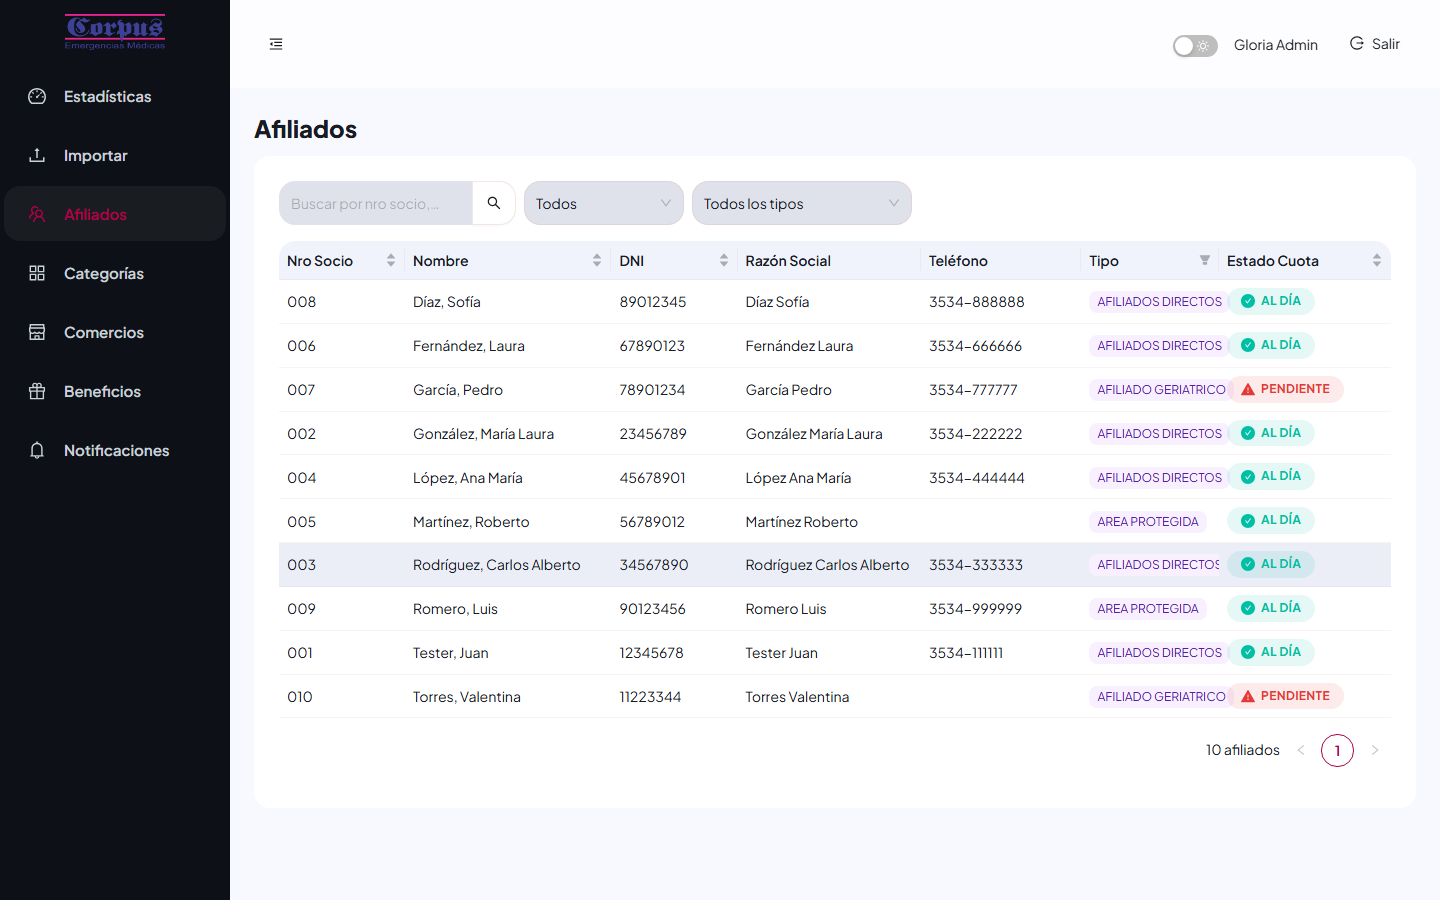Image resolution: width=1440 pixels, height=900 pixels.
Task: Click AL DÍA badge for Romero, Luis
Action: (1271, 608)
